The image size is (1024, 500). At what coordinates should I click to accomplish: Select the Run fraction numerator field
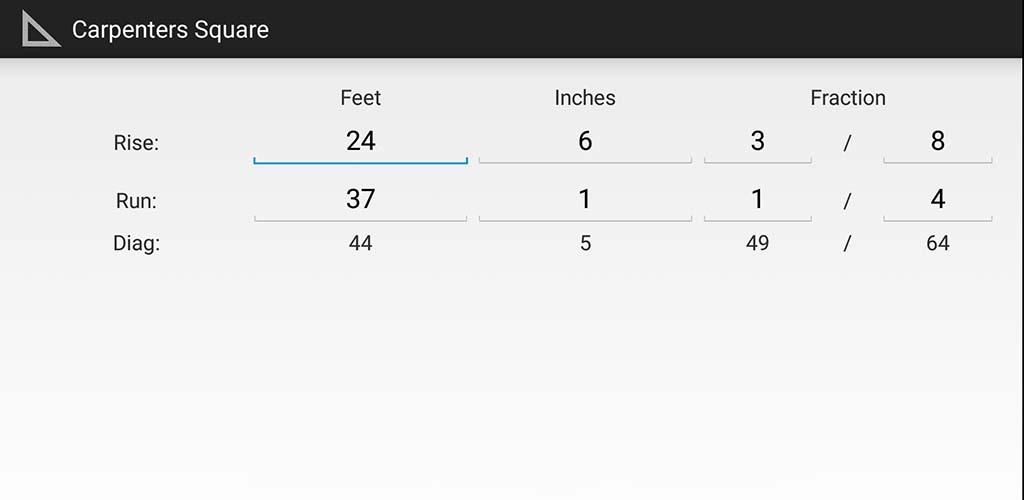(758, 200)
